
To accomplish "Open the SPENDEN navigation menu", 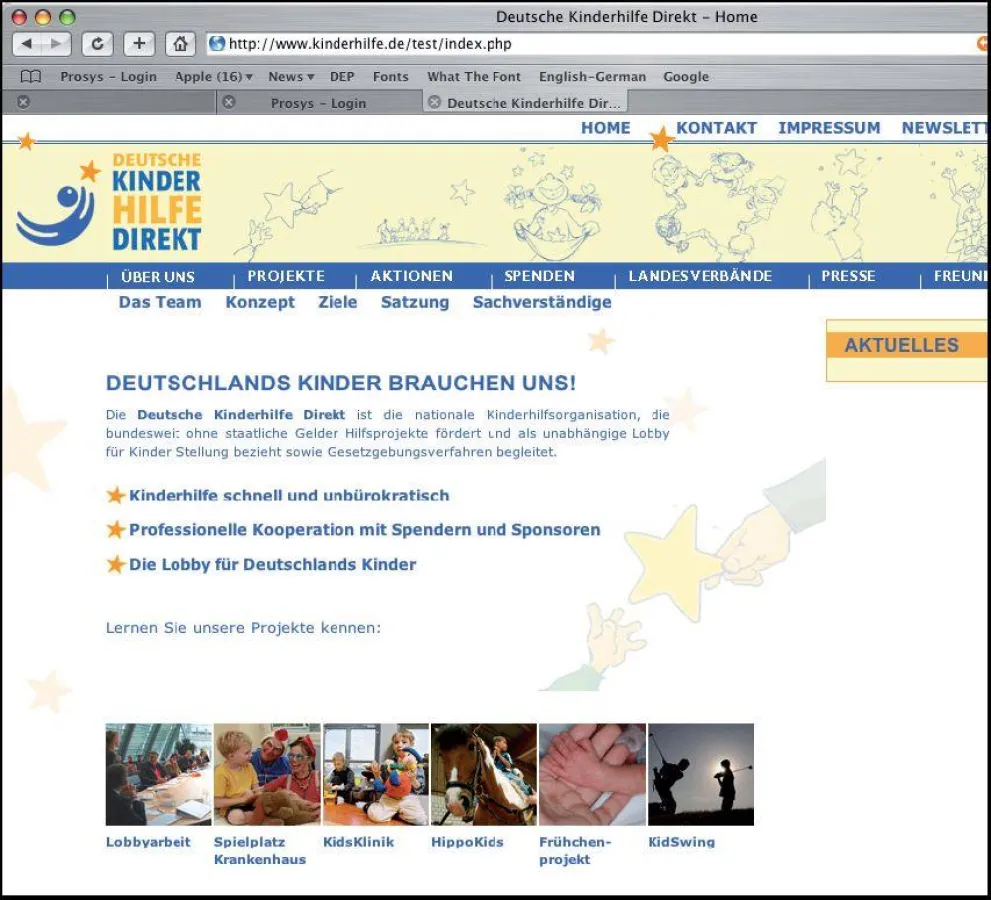I will (539, 276).
